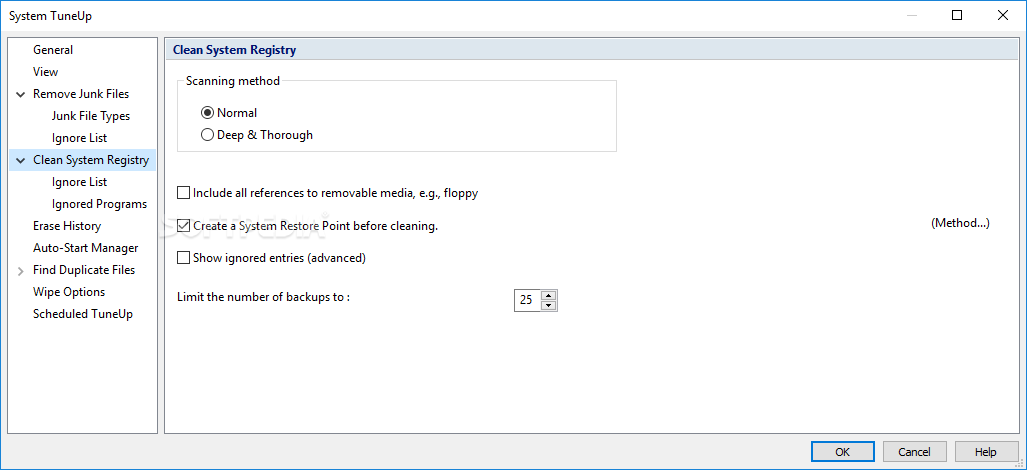The height and width of the screenshot is (470, 1027).
Task: Open General settings page
Action: 53,50
